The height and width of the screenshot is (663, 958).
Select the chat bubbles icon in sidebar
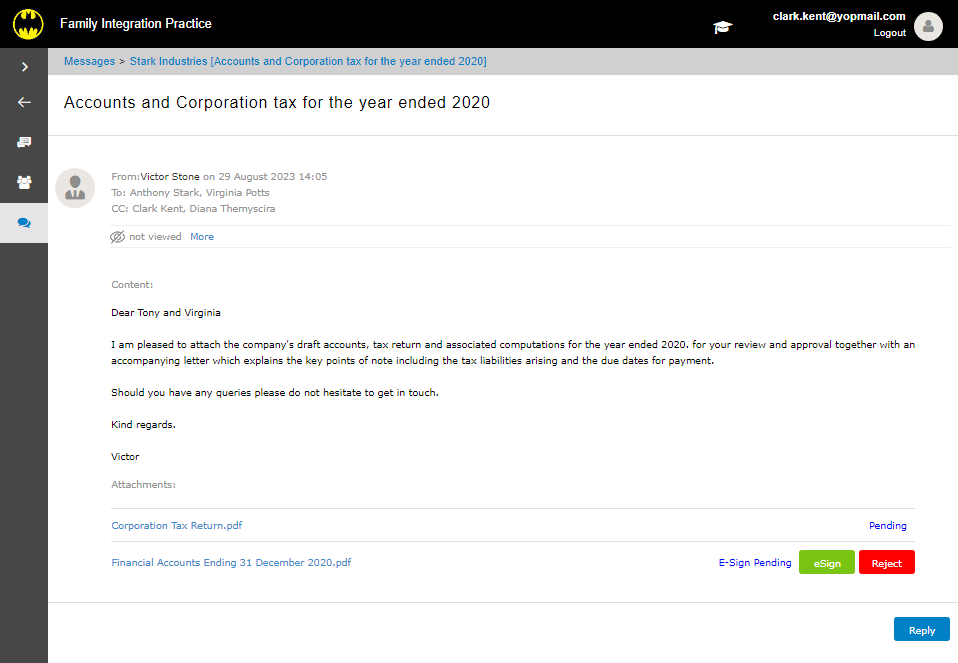24,223
